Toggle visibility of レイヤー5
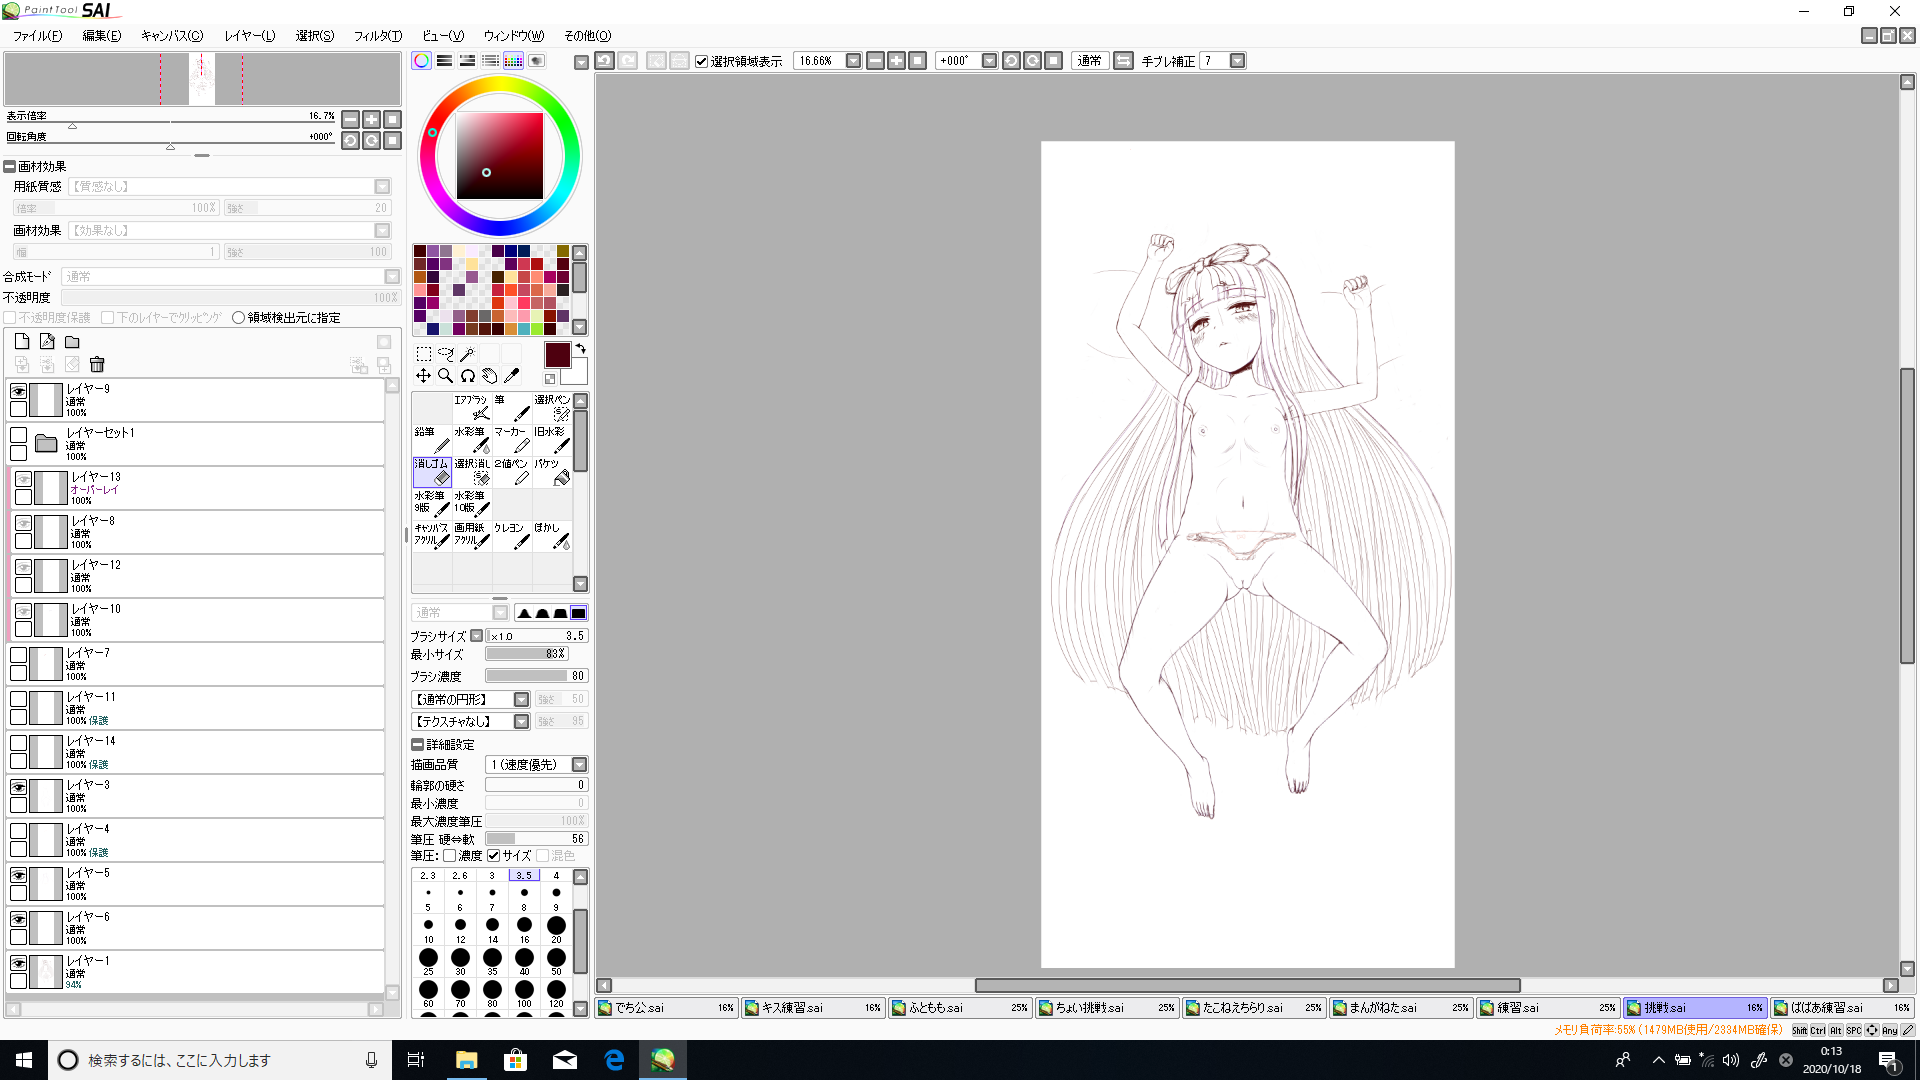This screenshot has width=1920, height=1080. (18, 875)
